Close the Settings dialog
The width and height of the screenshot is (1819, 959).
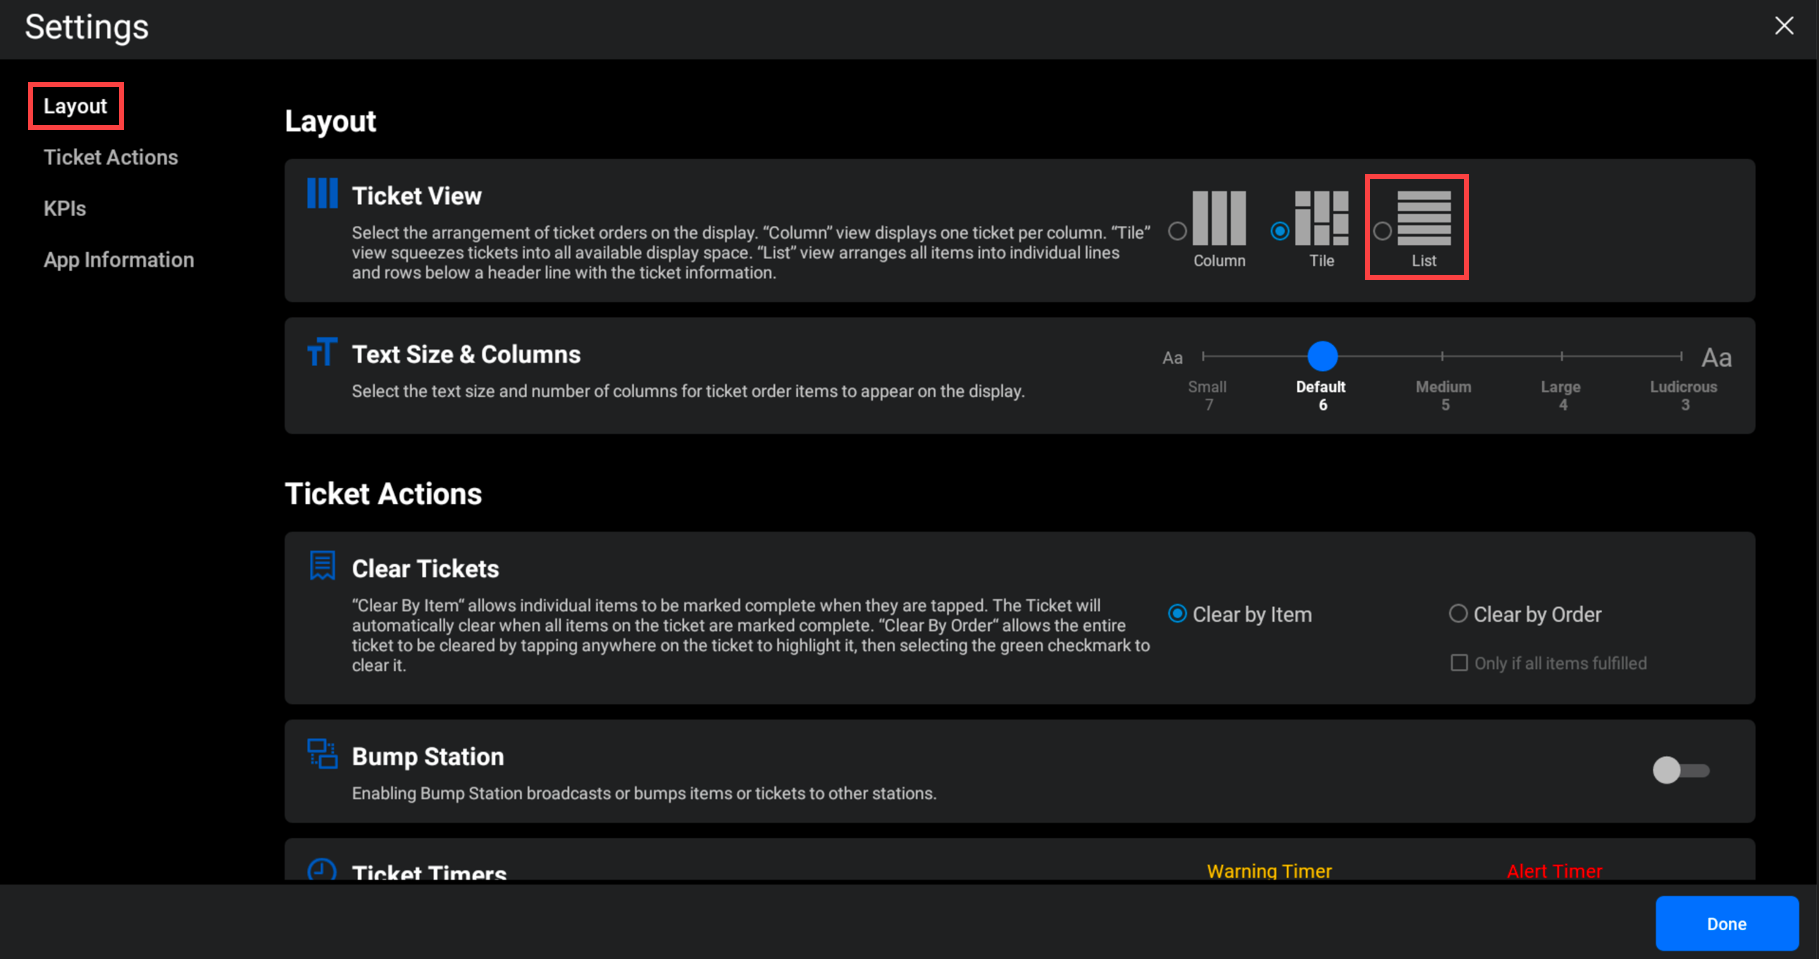pos(1784,26)
